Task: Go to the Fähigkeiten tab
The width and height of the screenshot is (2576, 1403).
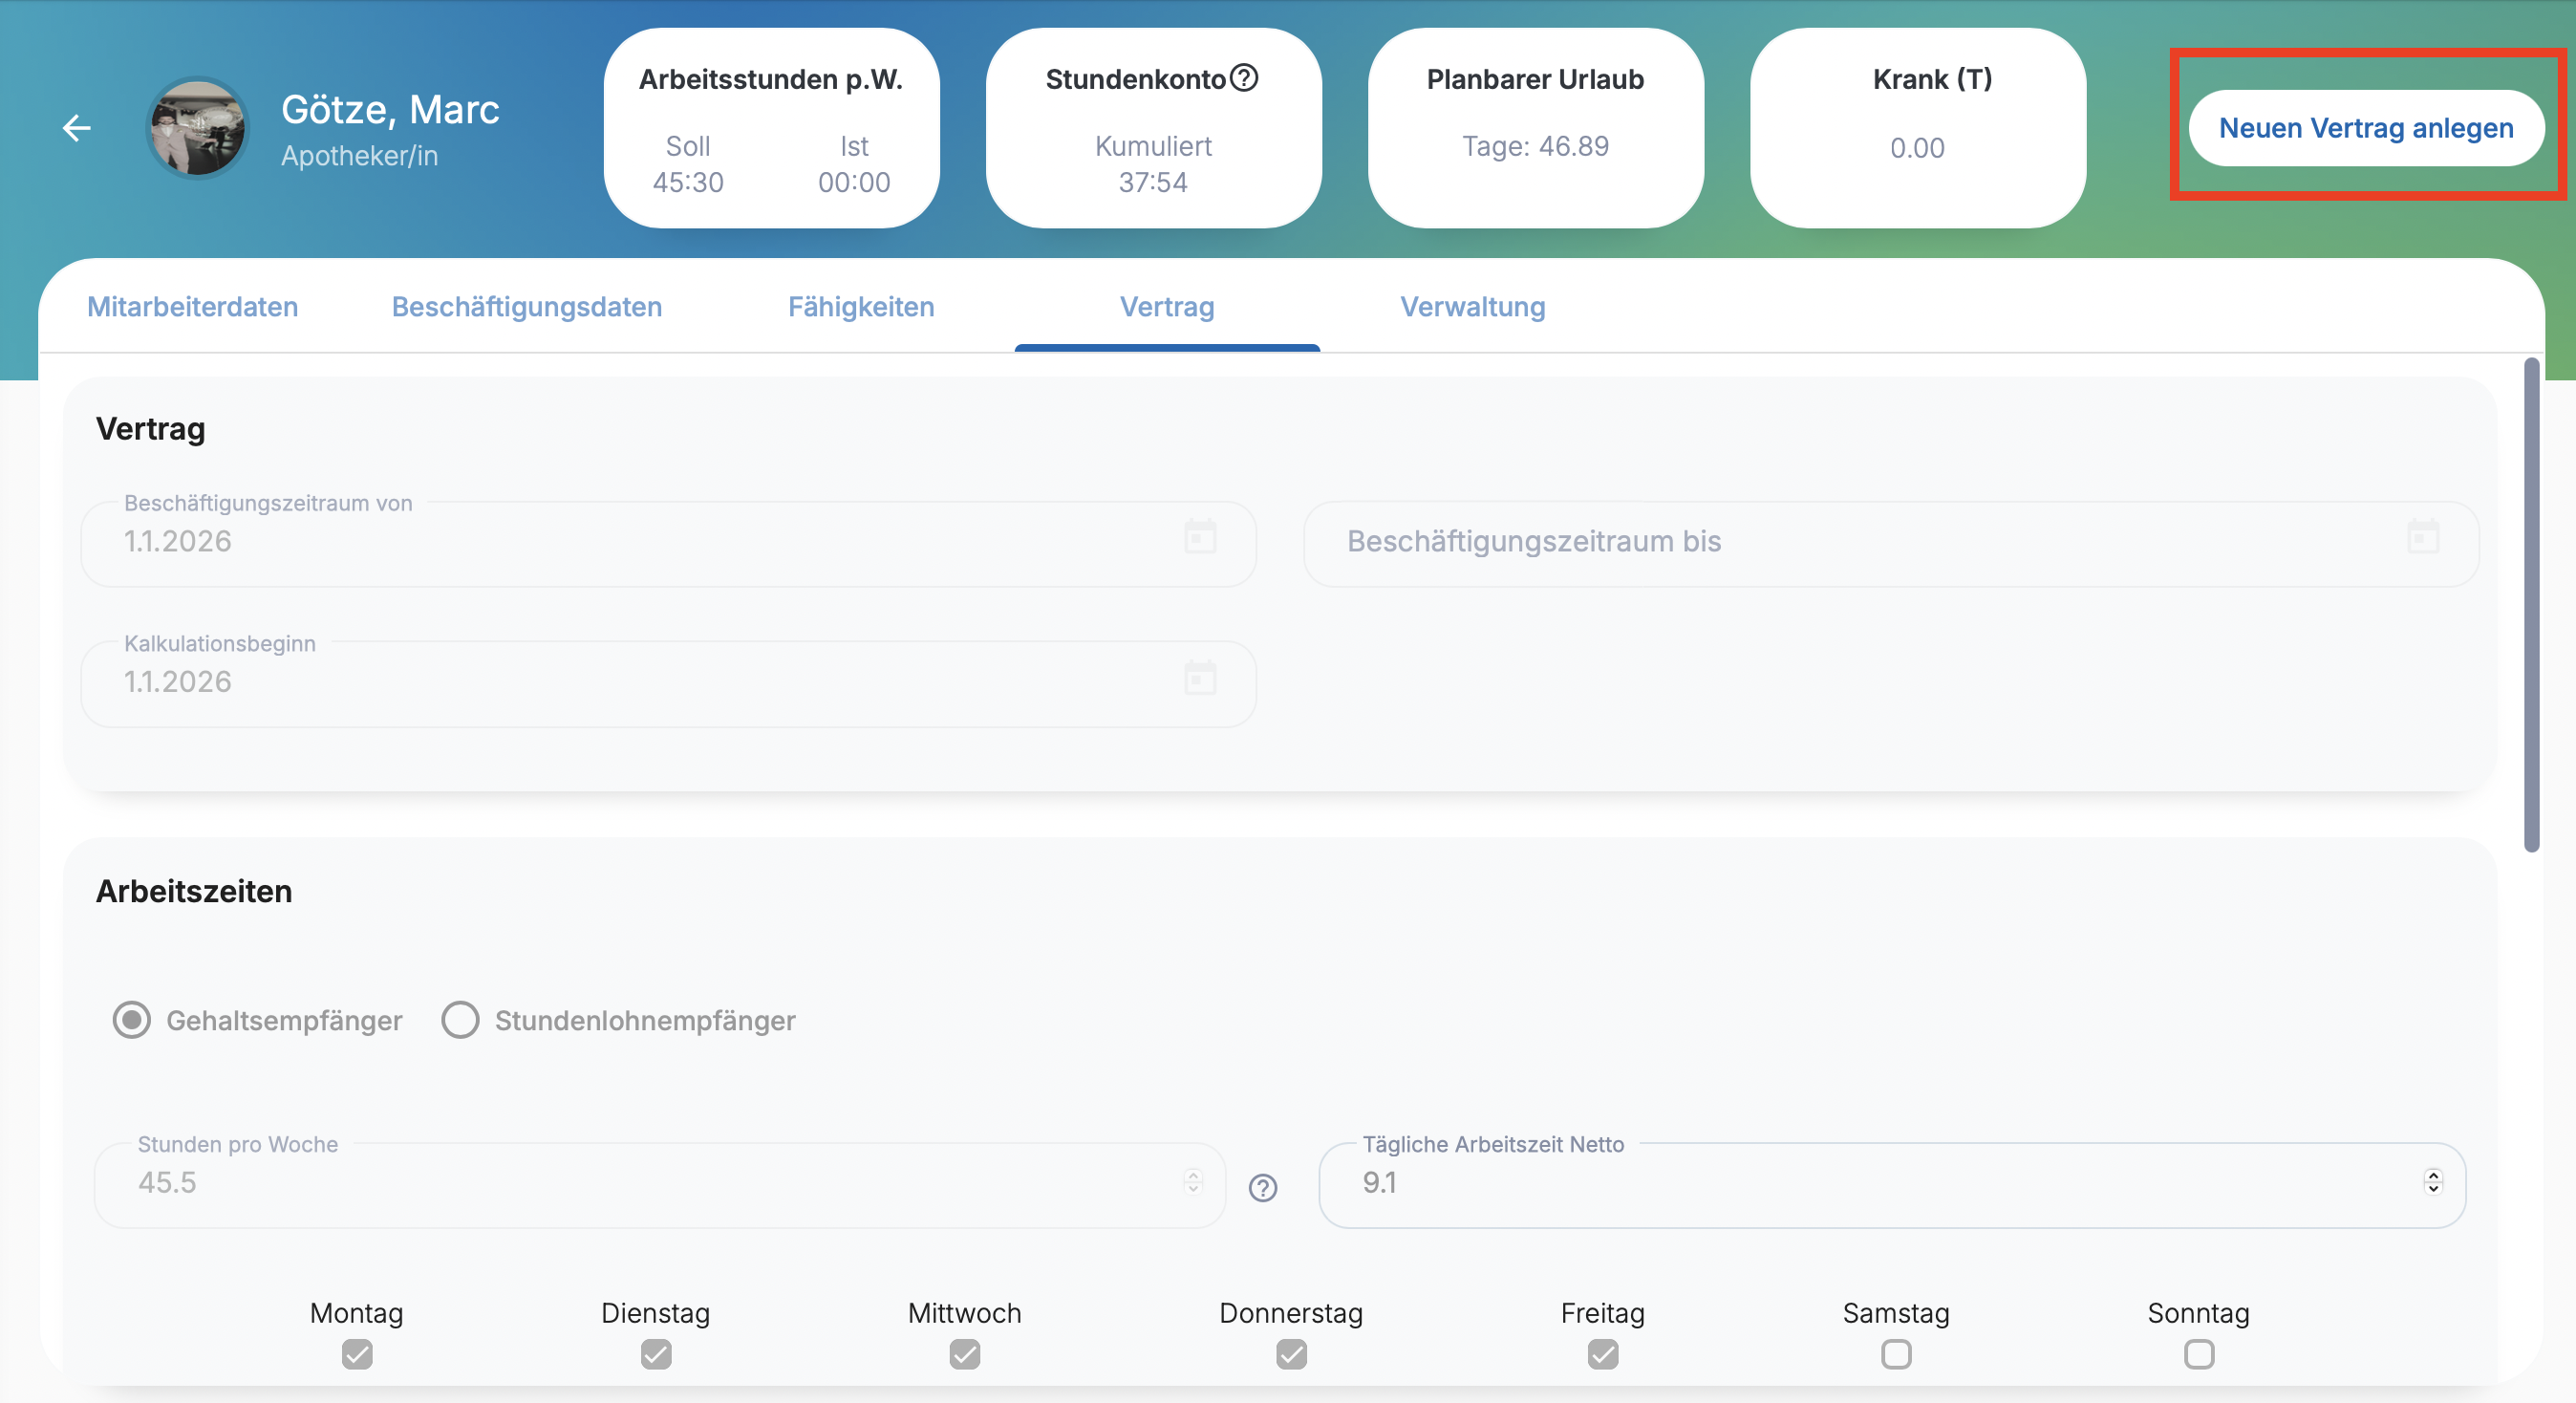Action: click(x=860, y=307)
